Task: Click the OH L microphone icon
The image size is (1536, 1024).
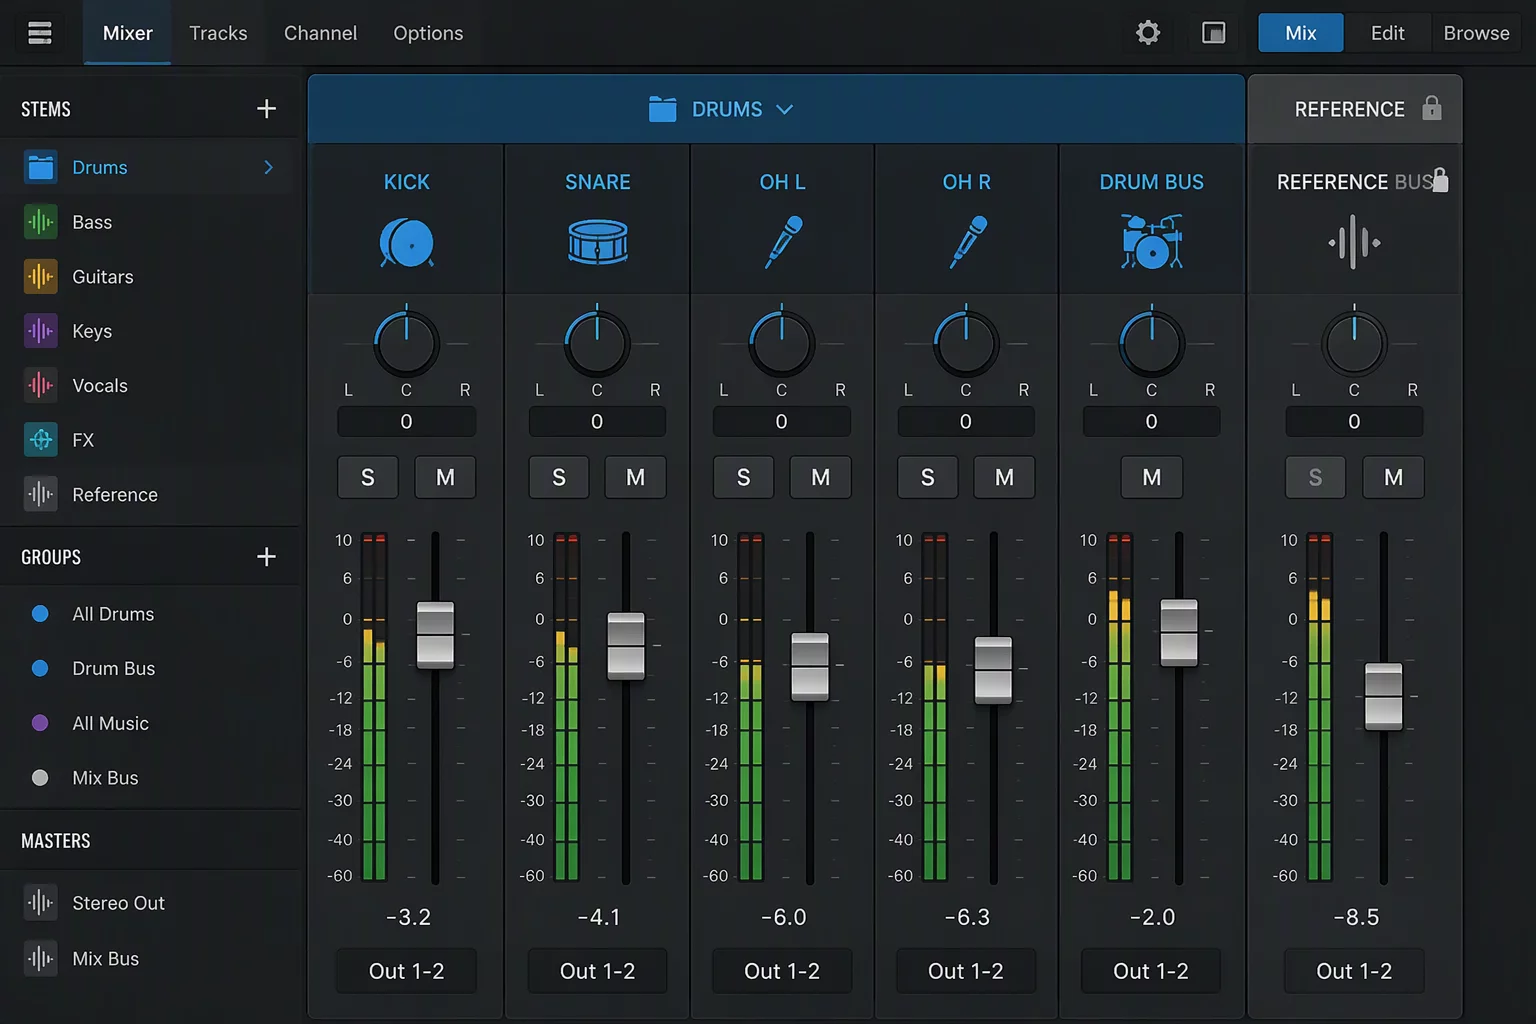Action: (783, 242)
